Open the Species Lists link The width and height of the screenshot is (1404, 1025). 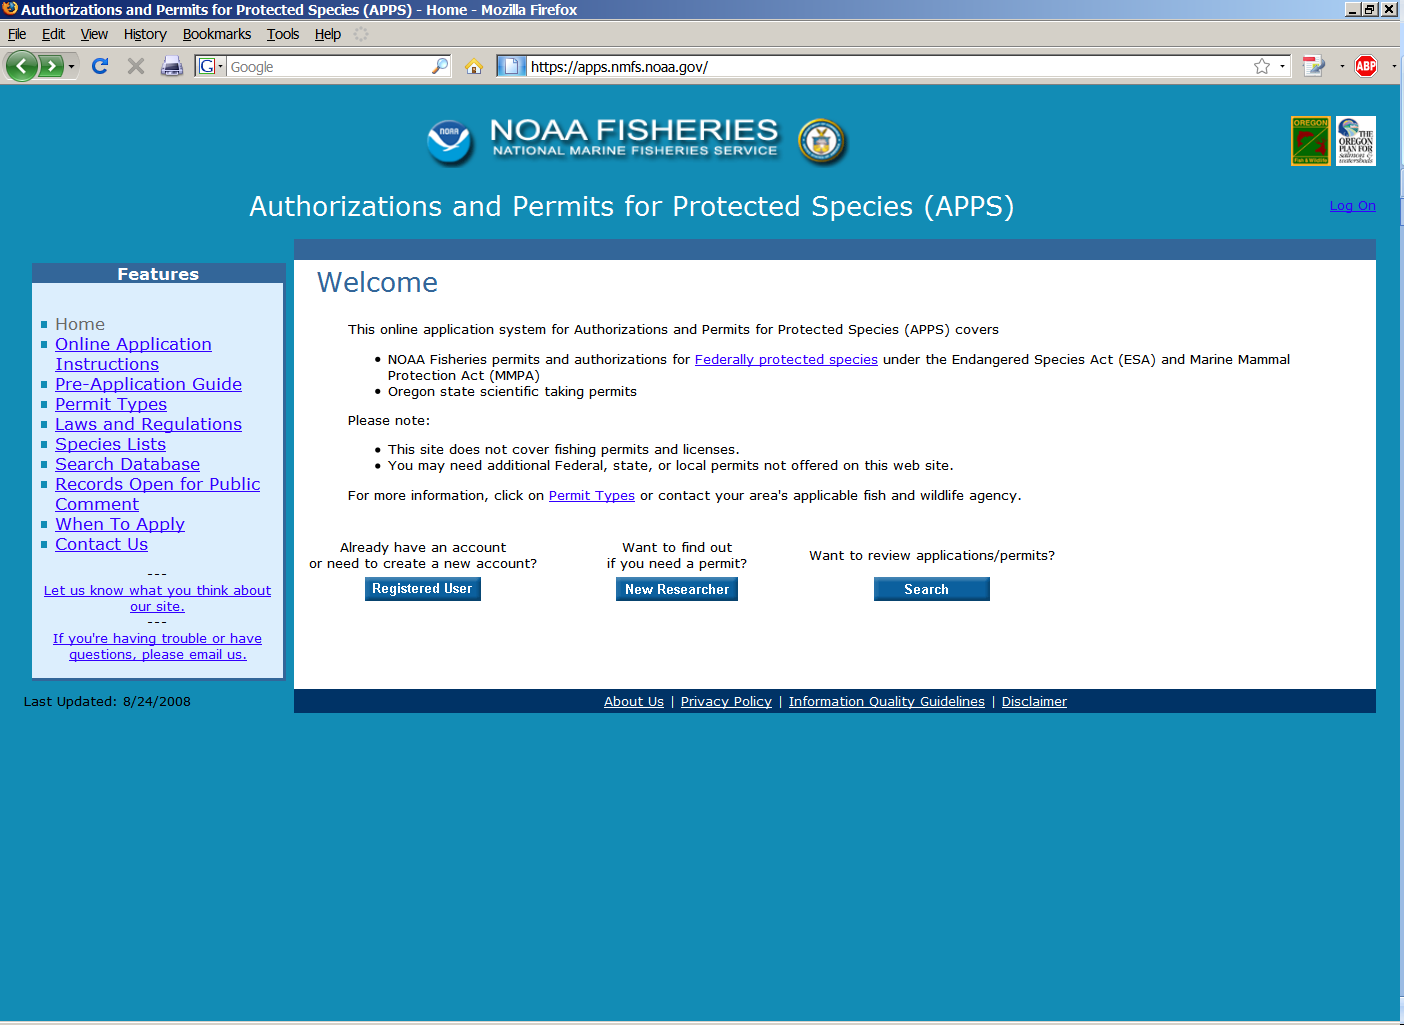point(110,444)
